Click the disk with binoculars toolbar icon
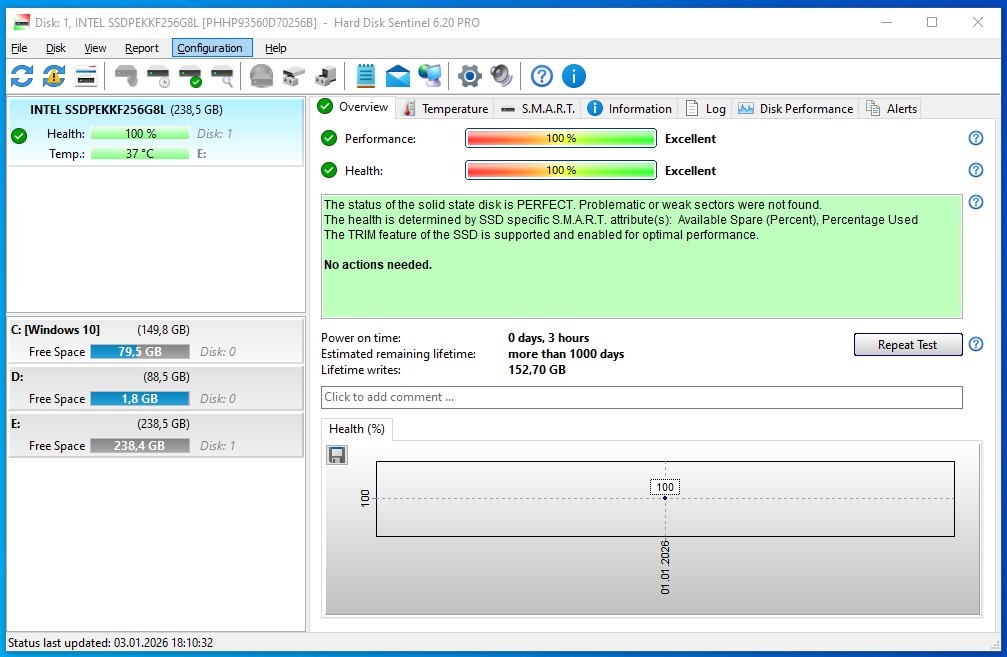The image size is (1007, 657). tap(293, 76)
